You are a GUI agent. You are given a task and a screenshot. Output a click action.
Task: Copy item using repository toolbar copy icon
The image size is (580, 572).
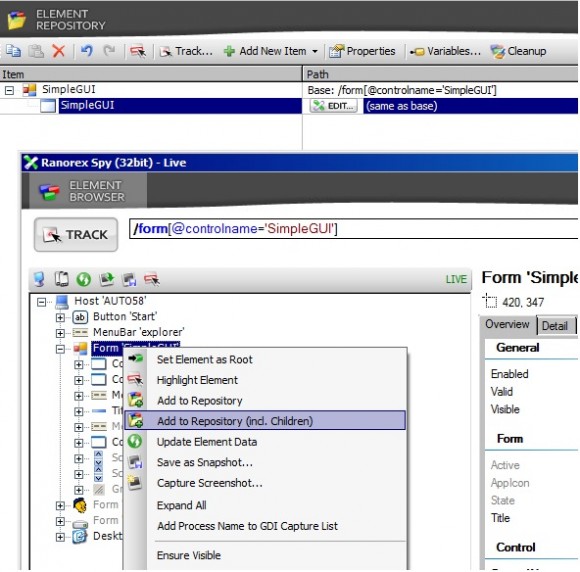pos(14,51)
